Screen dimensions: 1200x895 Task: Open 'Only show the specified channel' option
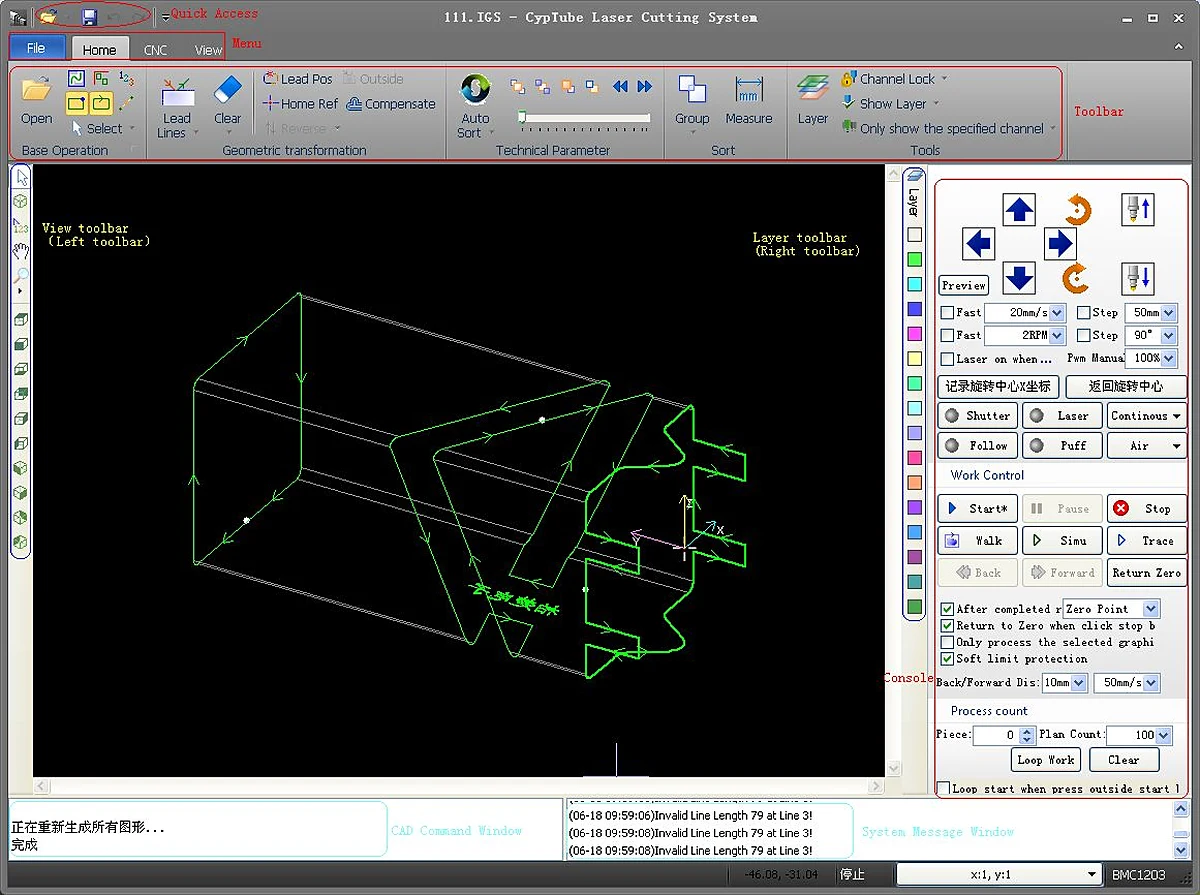947,129
